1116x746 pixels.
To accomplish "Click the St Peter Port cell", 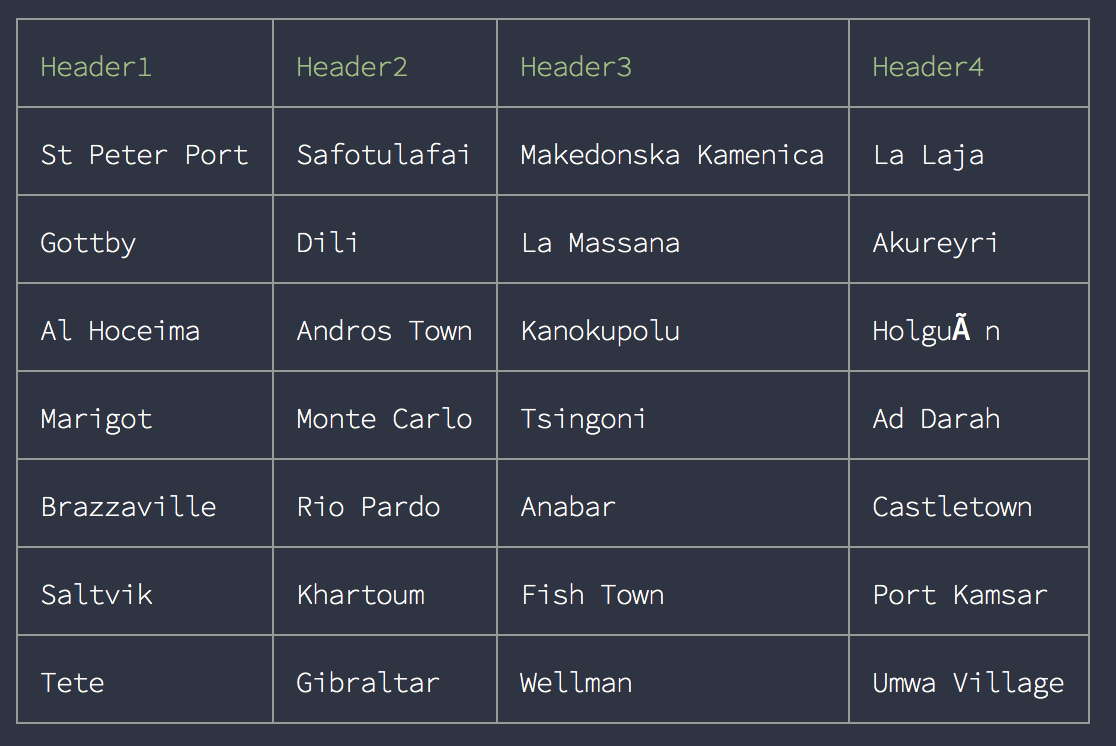I will pos(145,152).
